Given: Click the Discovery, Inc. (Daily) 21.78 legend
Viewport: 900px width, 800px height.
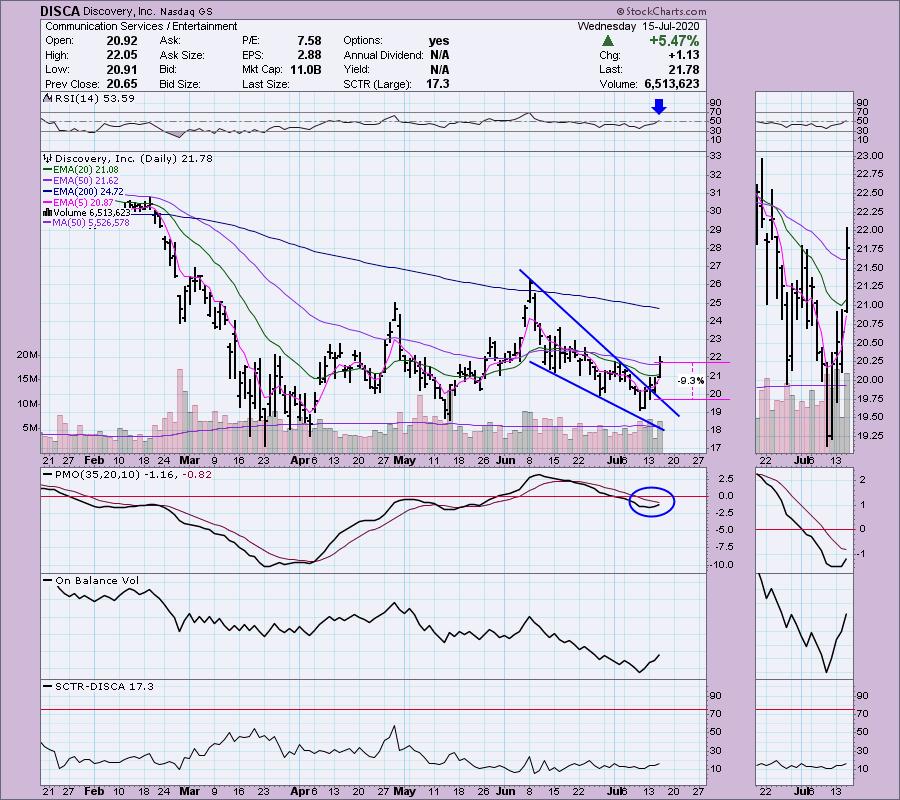Looking at the screenshot, I should pos(134,158).
